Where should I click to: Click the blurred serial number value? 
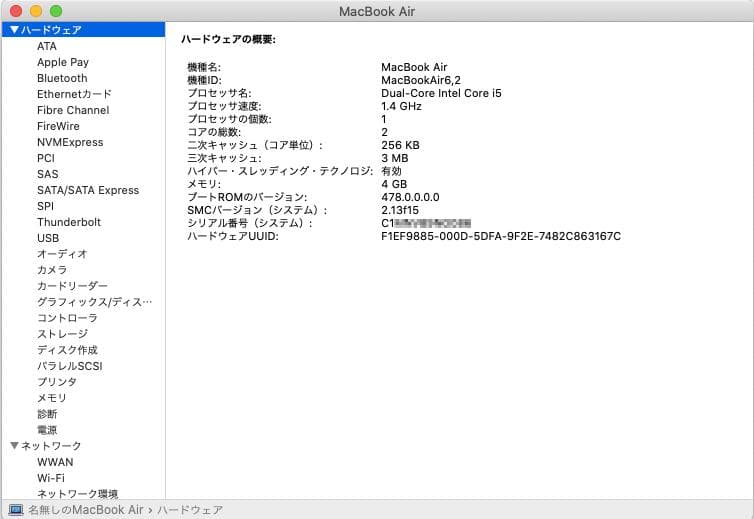[426, 223]
